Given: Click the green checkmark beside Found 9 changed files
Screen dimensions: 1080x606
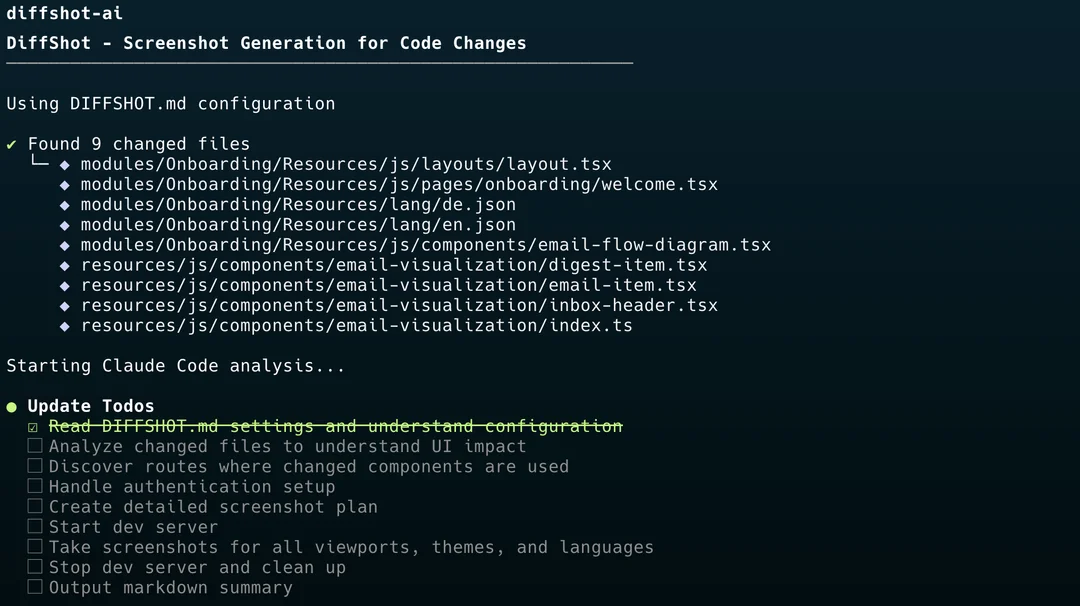Looking at the screenshot, I should (x=12, y=145).
